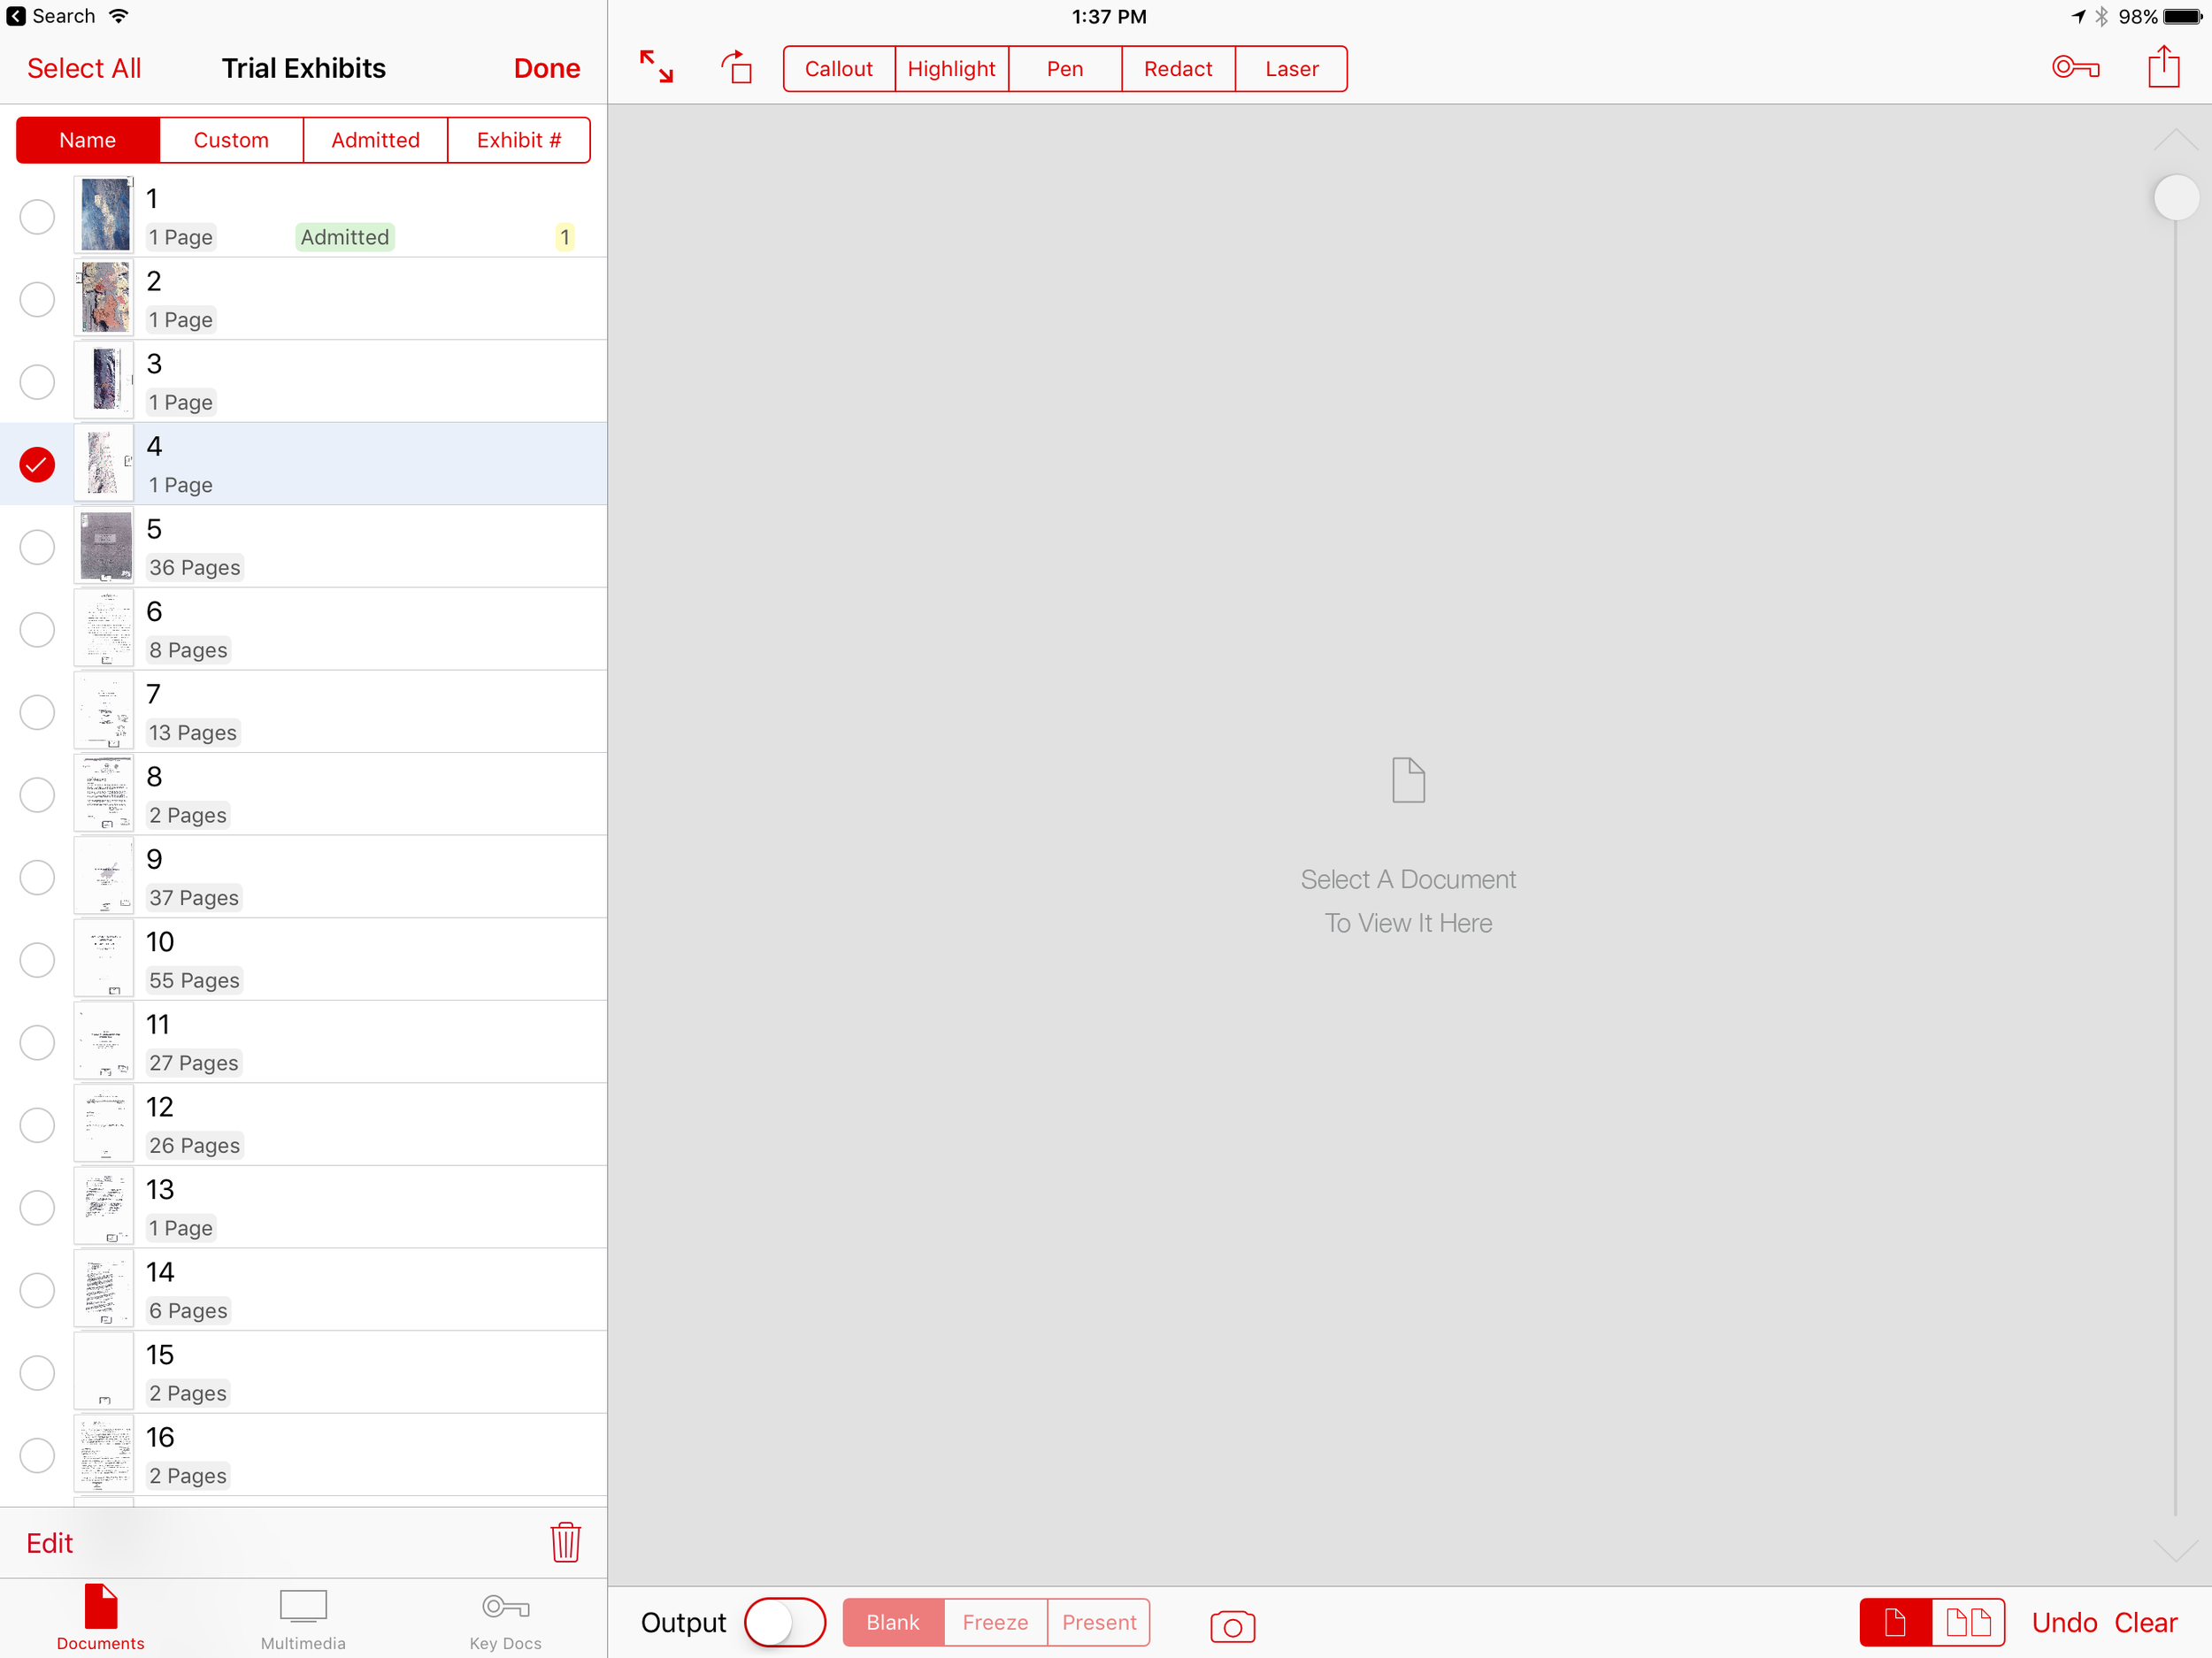Tap the scroll up chevron at top right
The image size is (2212, 1658).
(x=2175, y=140)
